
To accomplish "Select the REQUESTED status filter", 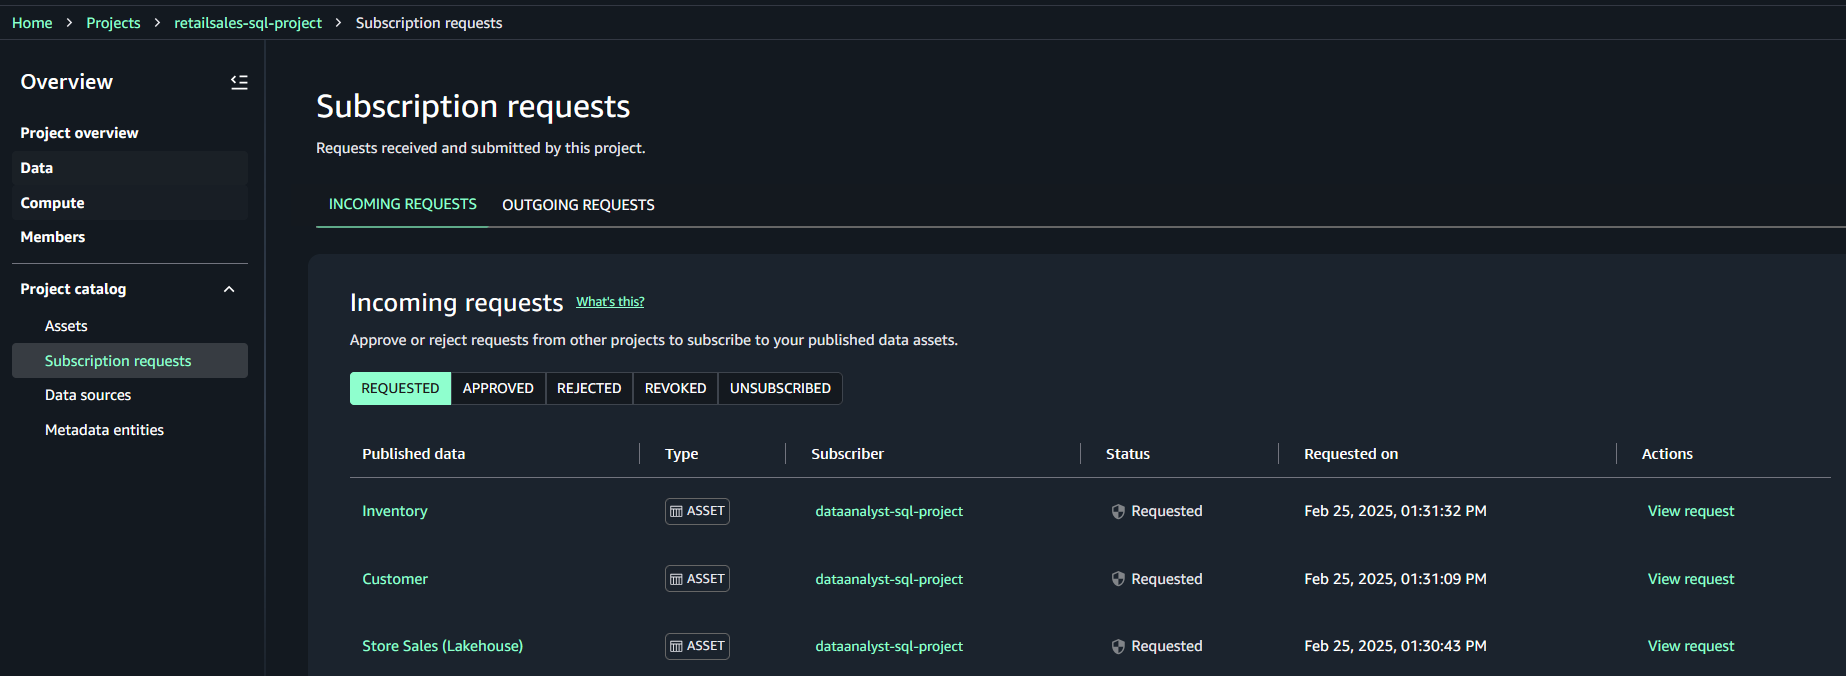I will (400, 388).
